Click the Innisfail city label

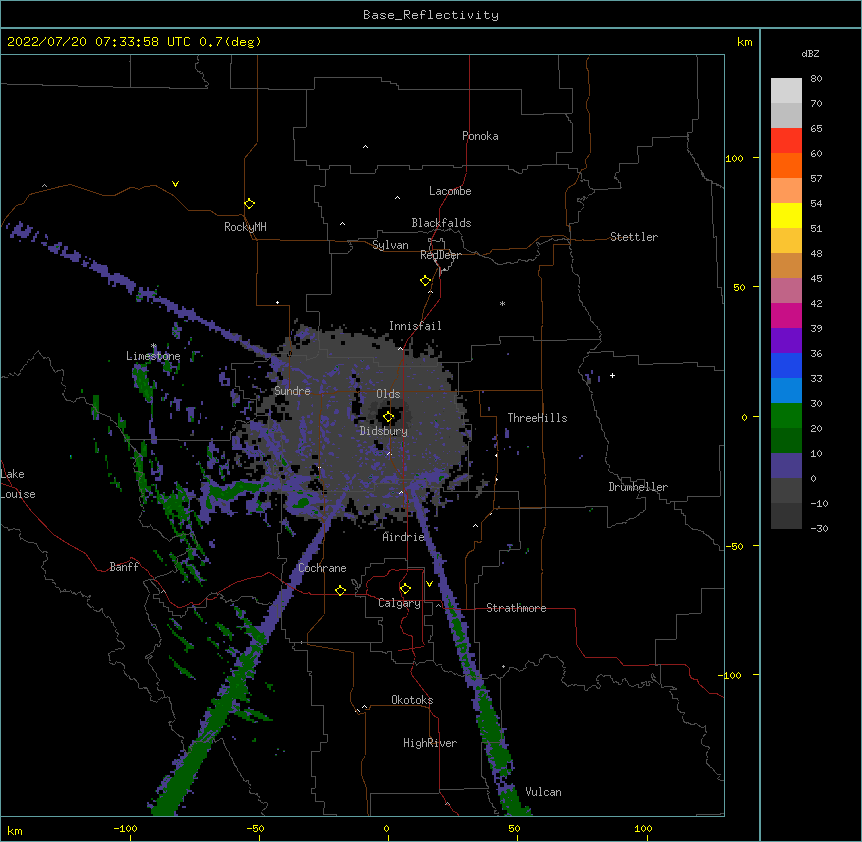coord(415,326)
